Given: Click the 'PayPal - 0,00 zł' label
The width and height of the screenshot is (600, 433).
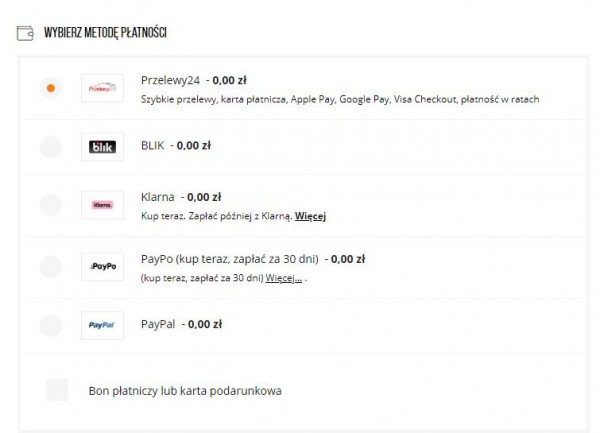Looking at the screenshot, I should (181, 324).
